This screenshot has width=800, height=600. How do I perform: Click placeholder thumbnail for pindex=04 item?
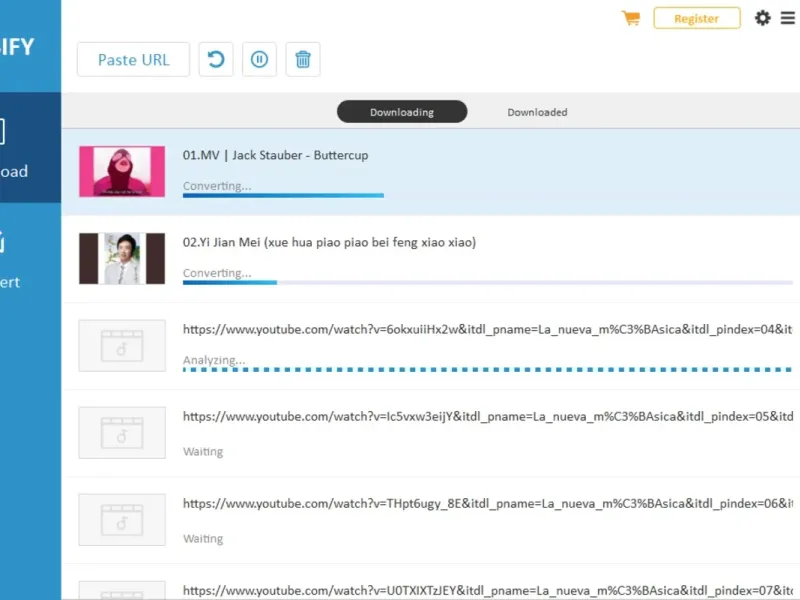coord(122,346)
